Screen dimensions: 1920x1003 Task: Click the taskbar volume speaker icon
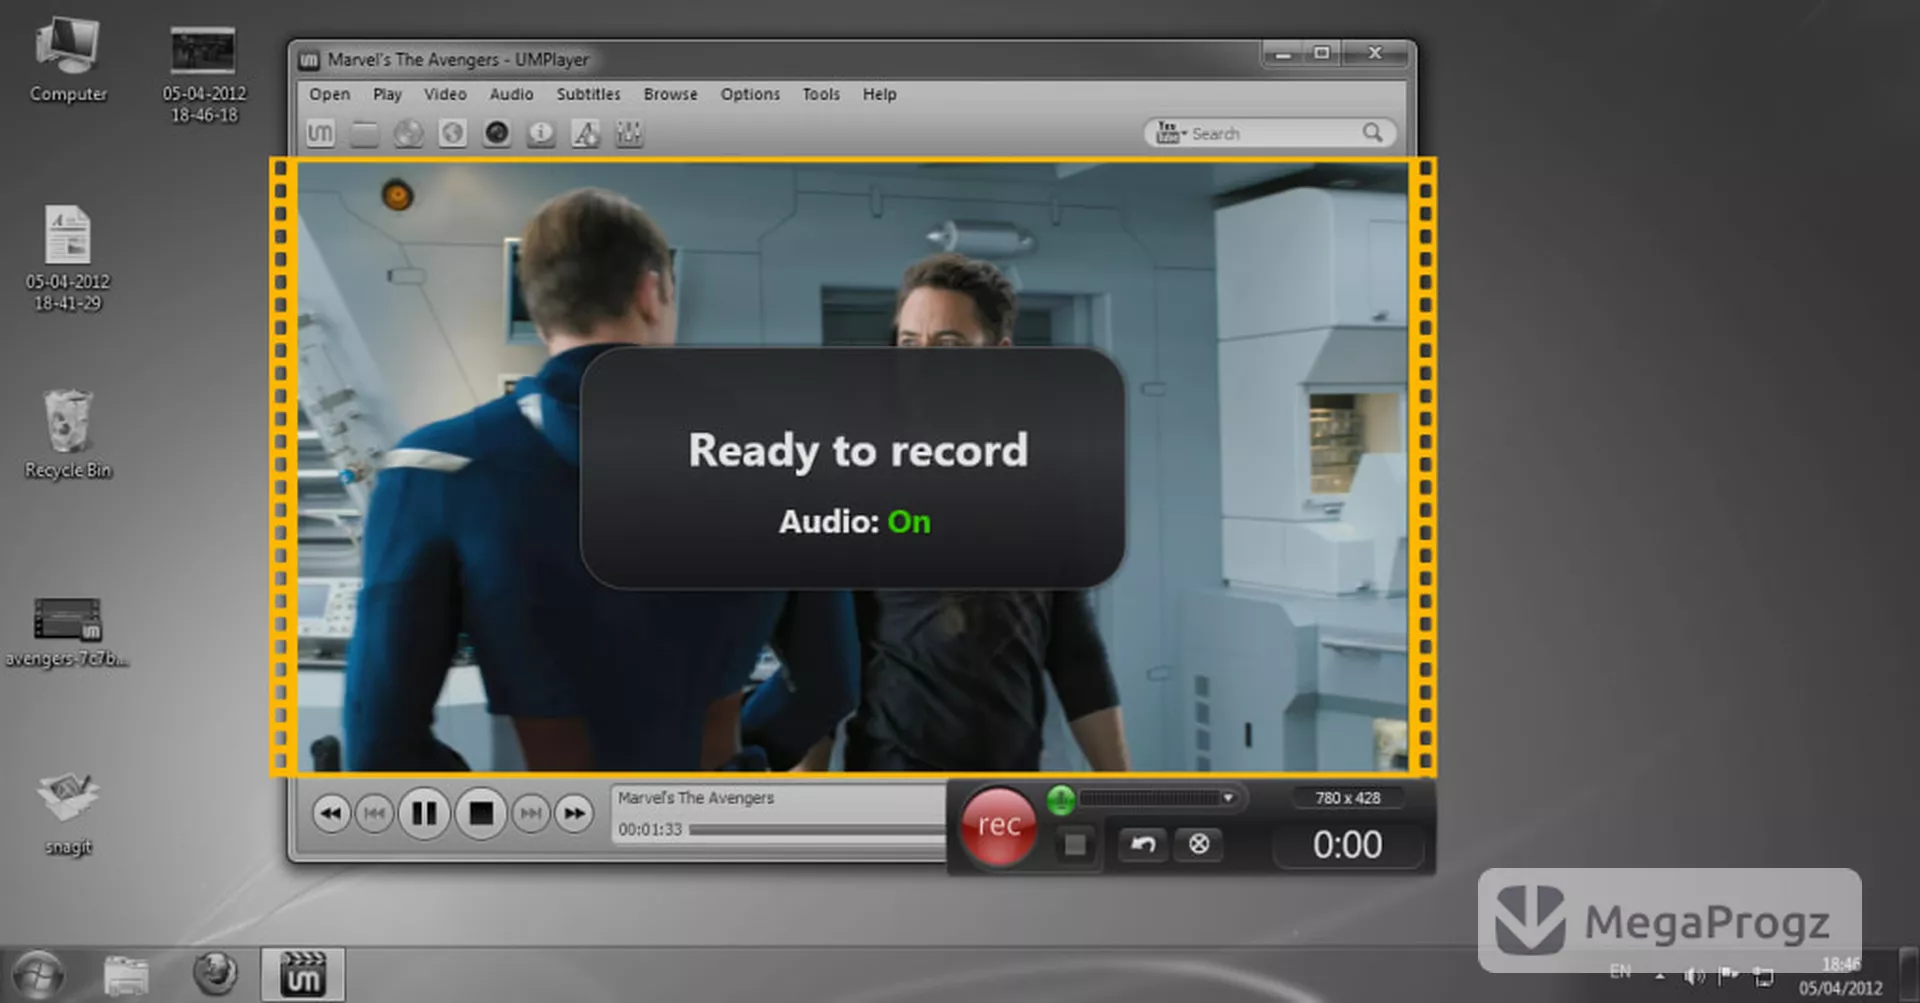[x=1693, y=975]
